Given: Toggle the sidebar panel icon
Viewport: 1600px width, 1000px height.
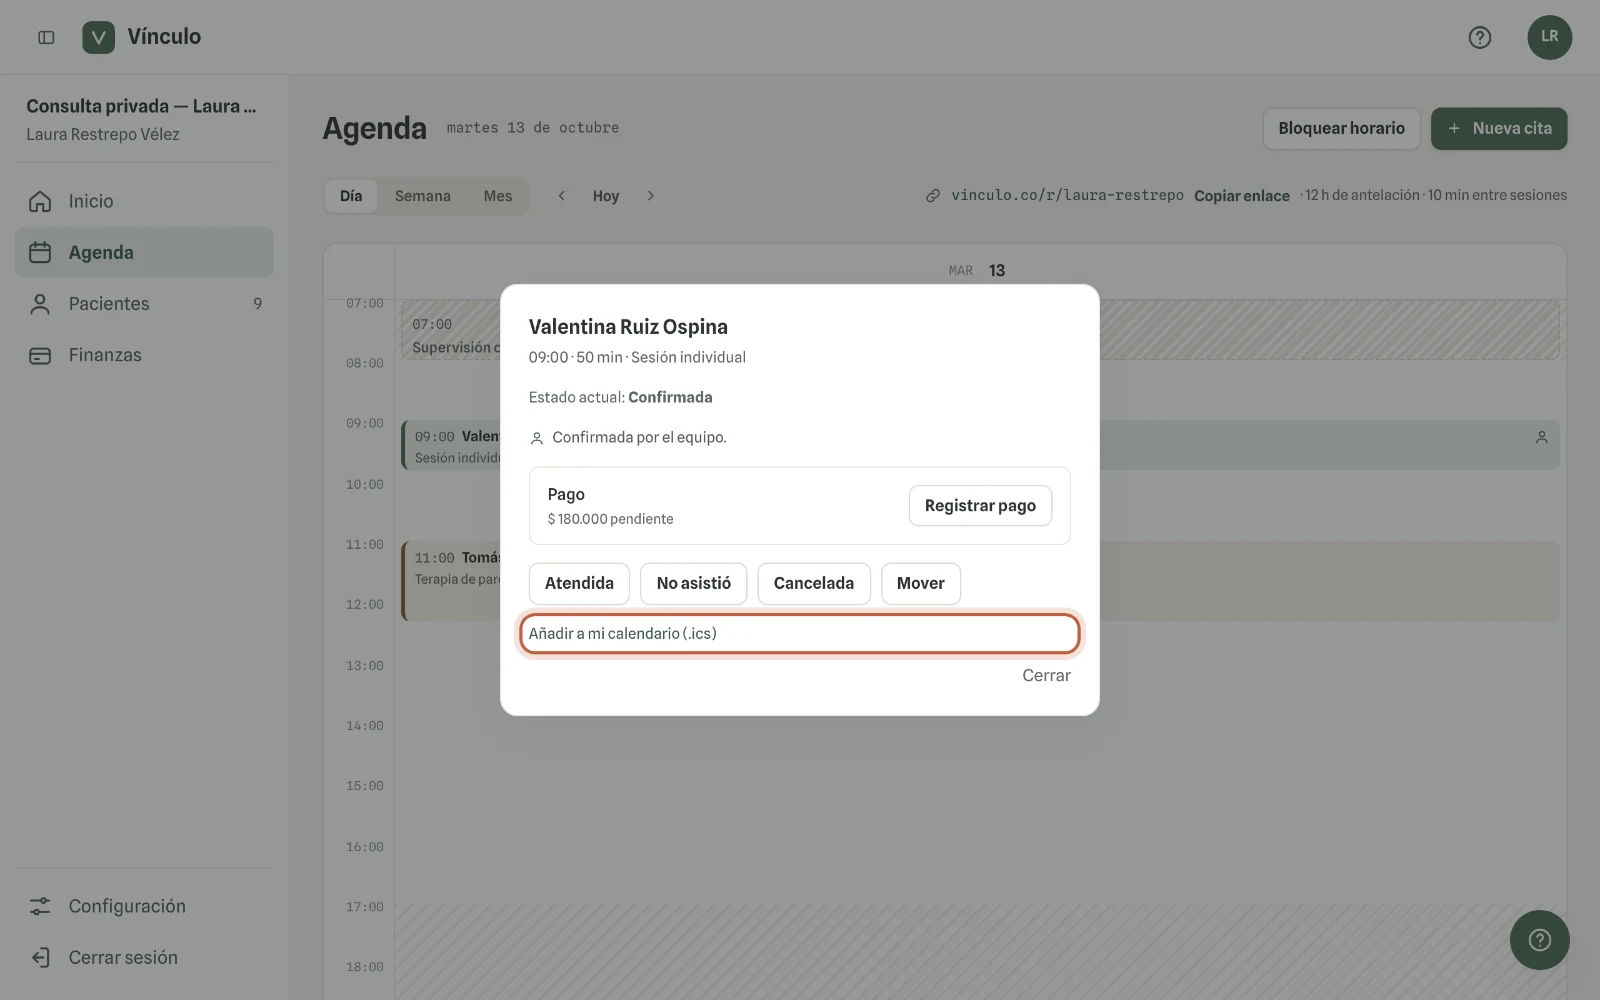Looking at the screenshot, I should 46,37.
